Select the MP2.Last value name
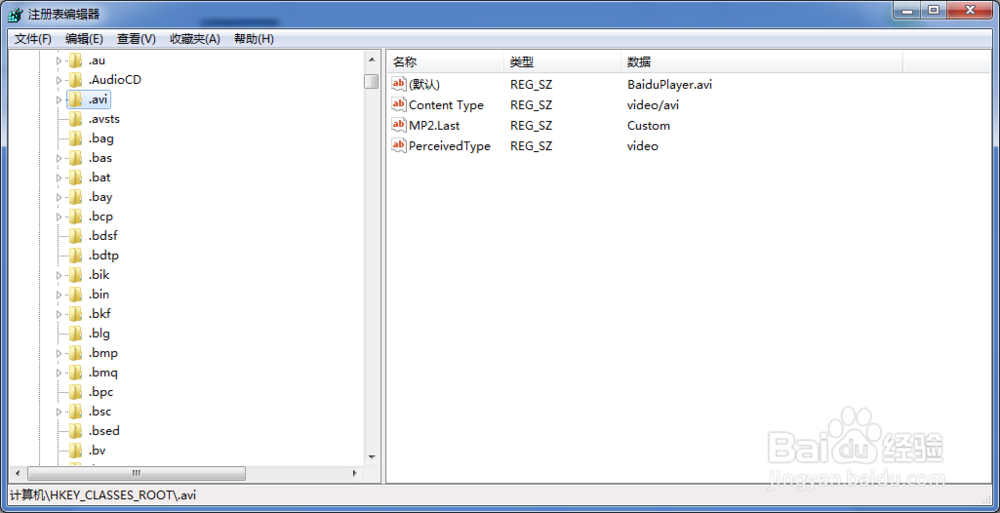Image resolution: width=1000 pixels, height=513 pixels. click(x=434, y=125)
